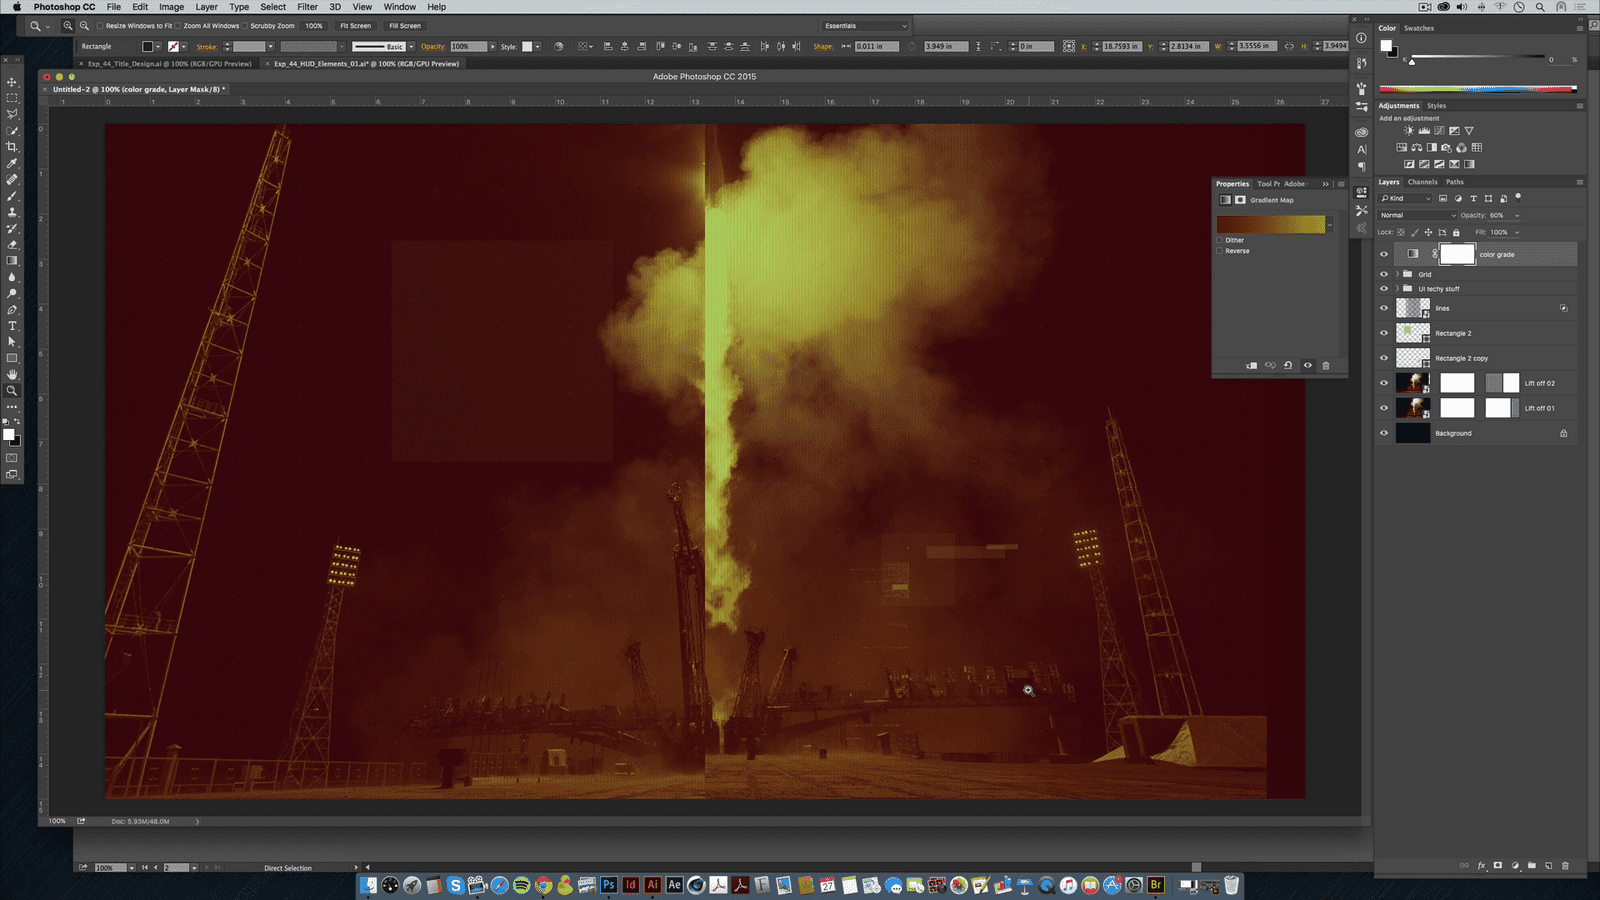Enable the Reverse checkbox

[x=1220, y=251]
